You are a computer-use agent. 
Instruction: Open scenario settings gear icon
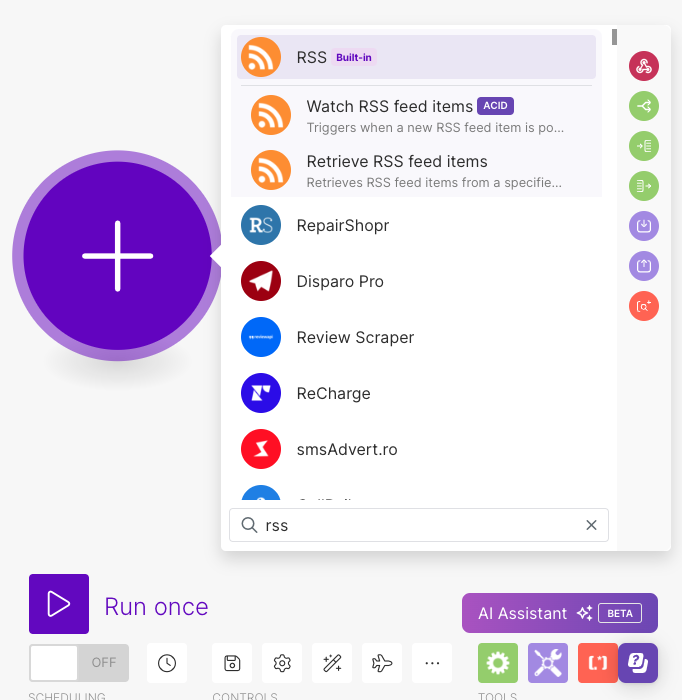point(282,663)
